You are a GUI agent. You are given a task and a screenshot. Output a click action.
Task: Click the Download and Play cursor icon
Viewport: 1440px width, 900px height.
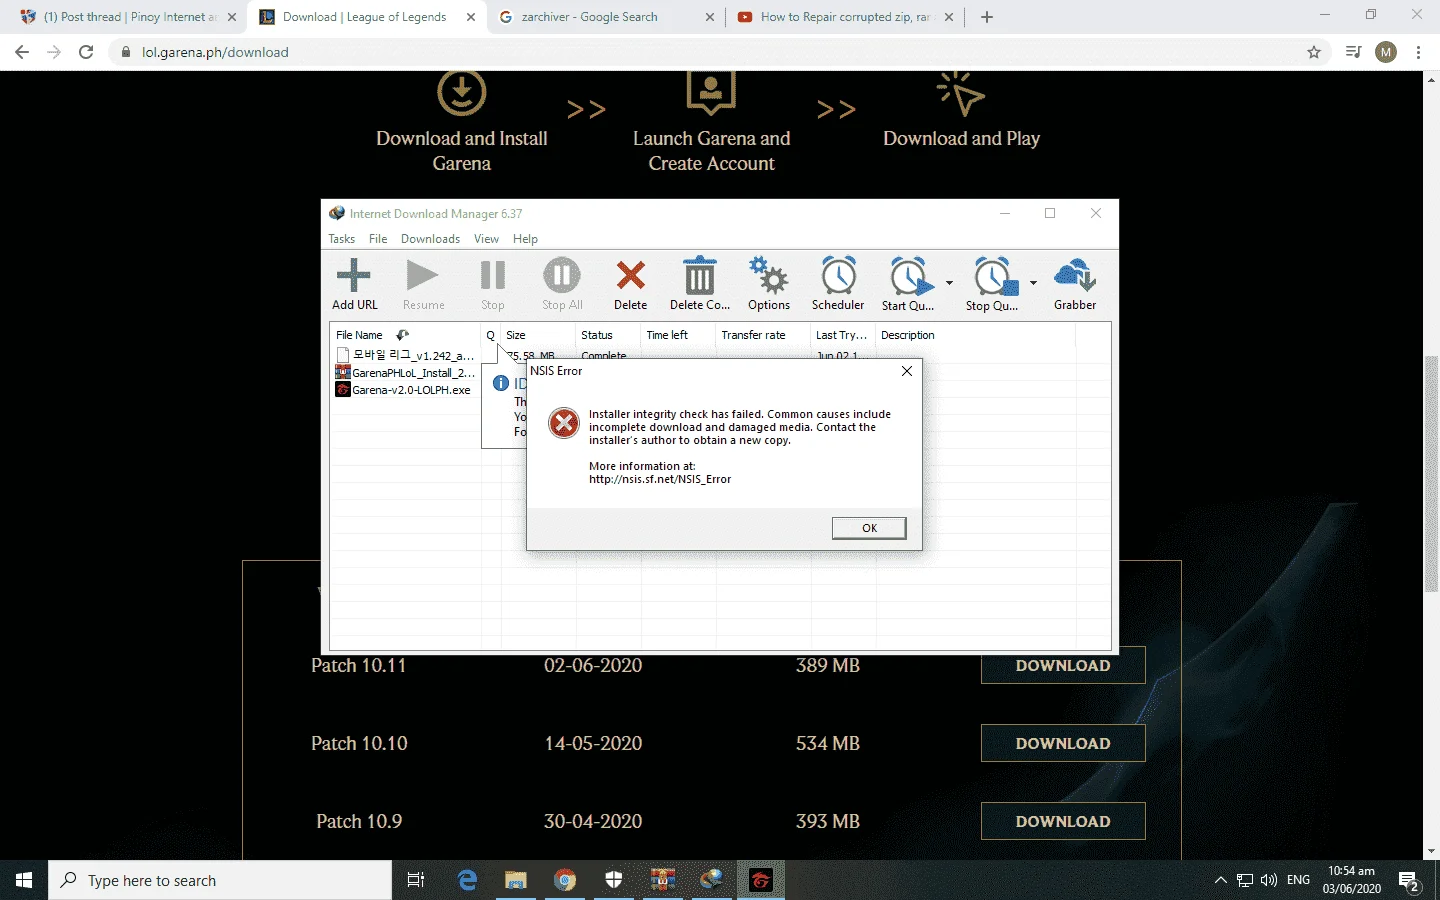tap(961, 93)
